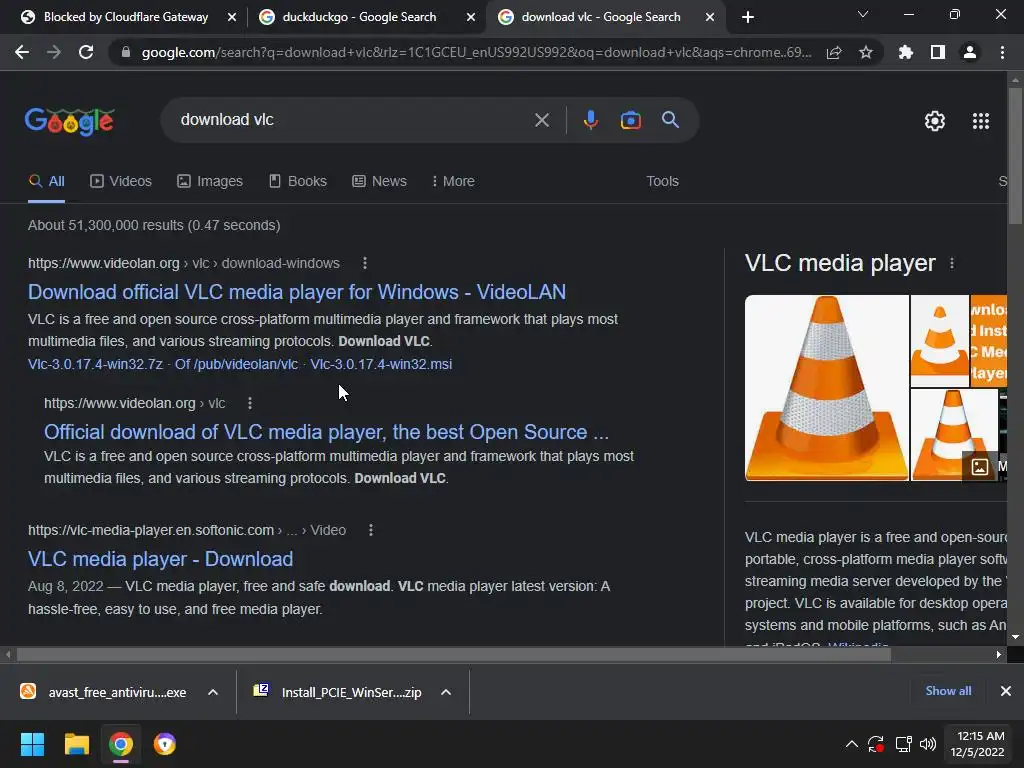Select the Images search filter
Image resolution: width=1024 pixels, height=768 pixels.
(210, 182)
